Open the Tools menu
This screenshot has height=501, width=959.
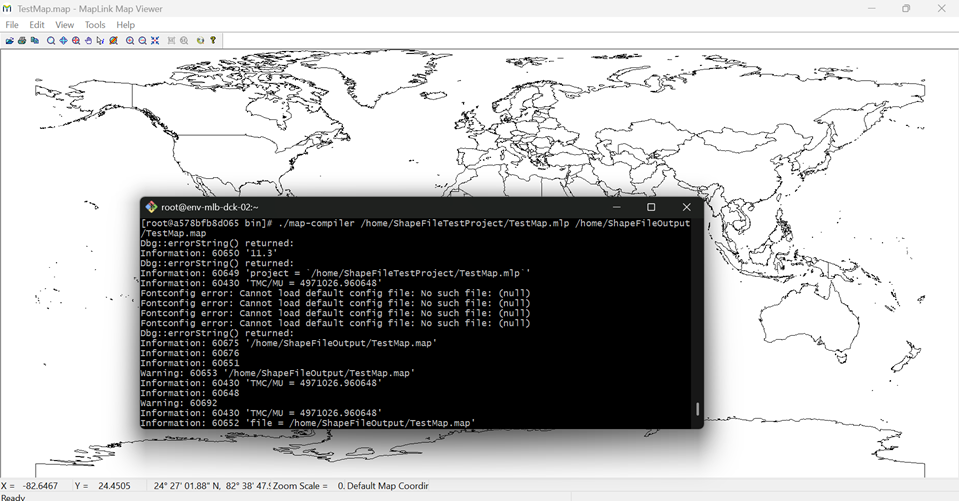coord(95,25)
